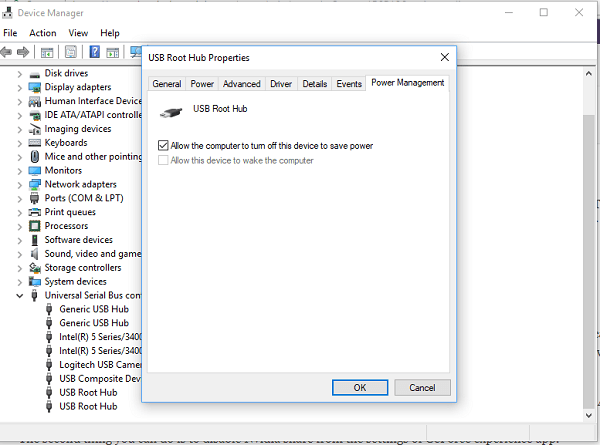This screenshot has width=600, height=445.
Task: Click the disabled Allow this device to wake checkbox
Action: tap(163, 160)
